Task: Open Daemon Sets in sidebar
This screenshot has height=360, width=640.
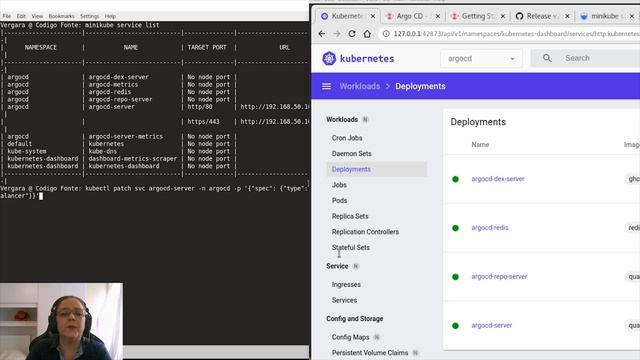Action: pos(351,153)
